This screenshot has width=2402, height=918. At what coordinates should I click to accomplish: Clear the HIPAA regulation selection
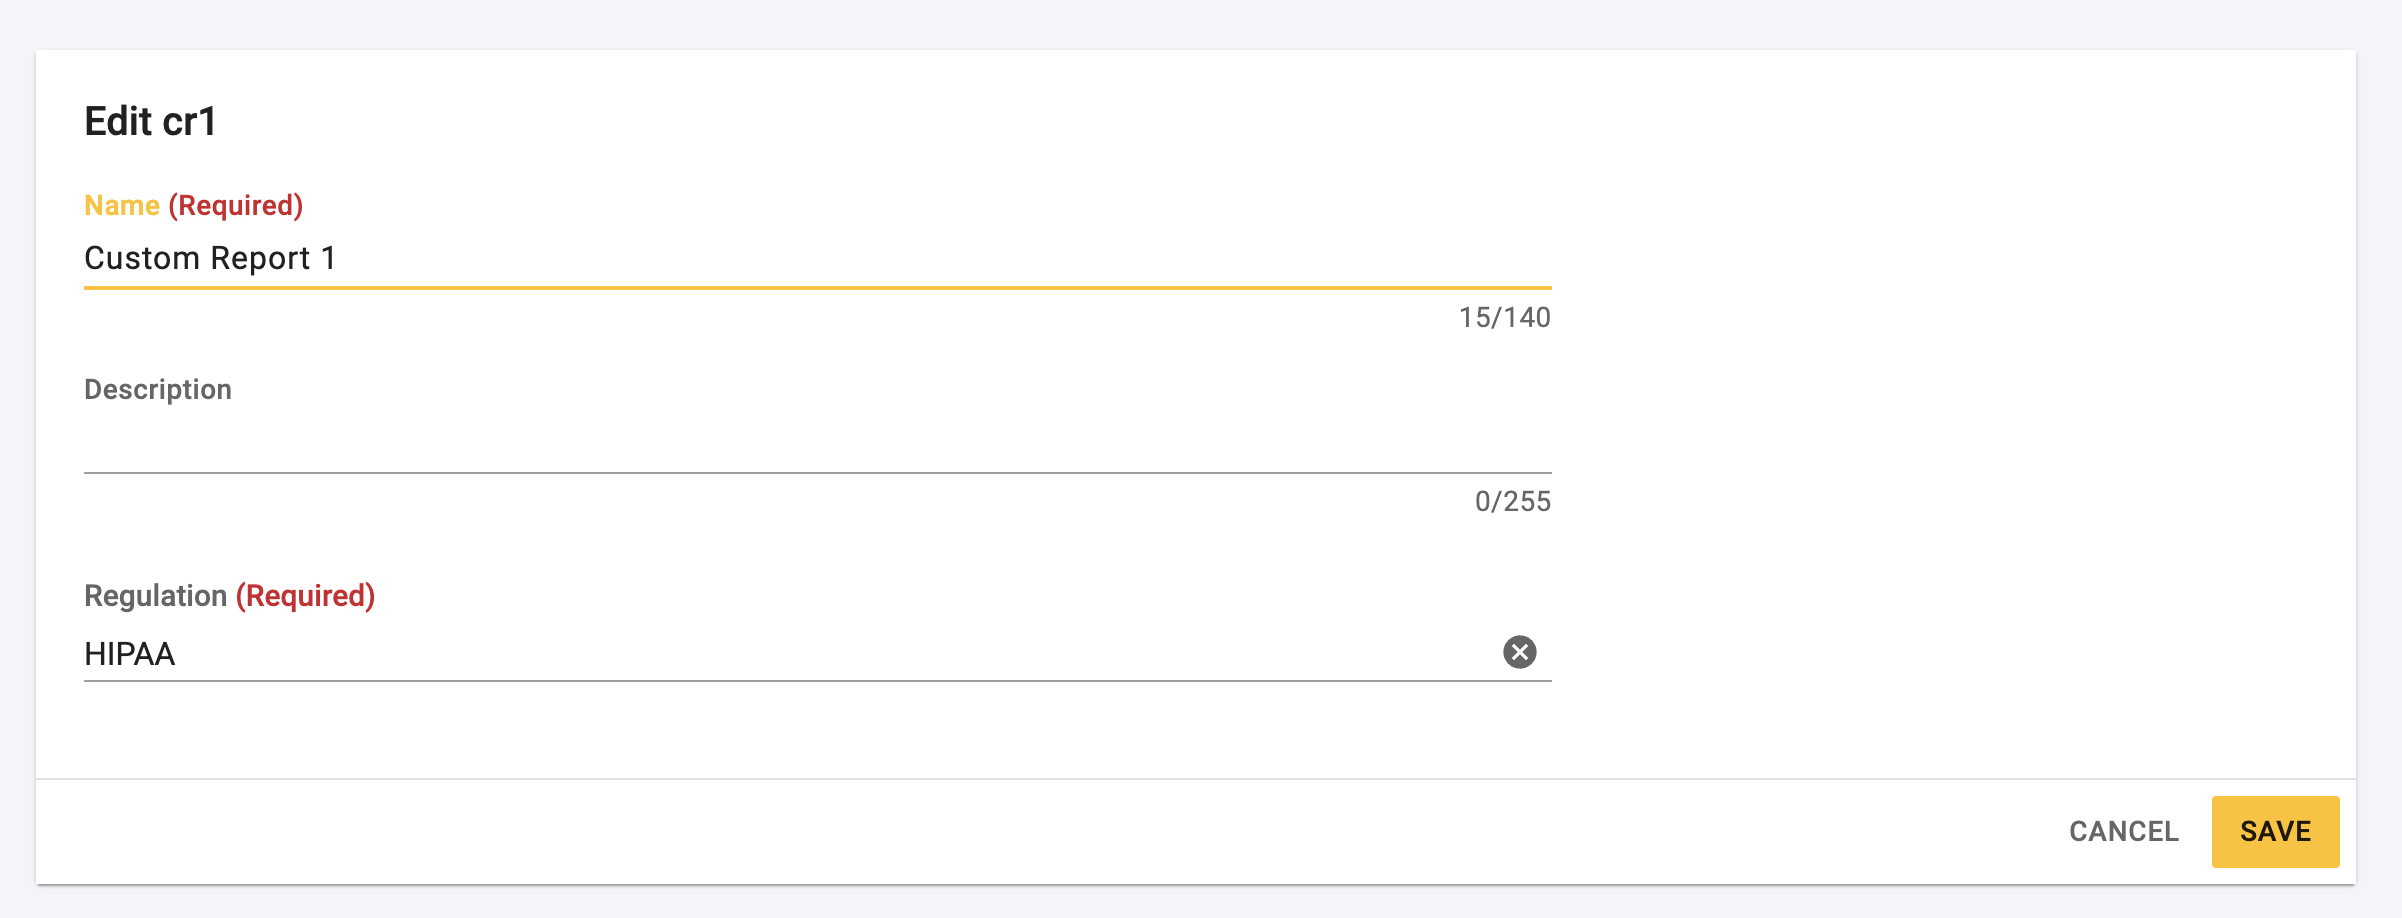click(x=1519, y=652)
